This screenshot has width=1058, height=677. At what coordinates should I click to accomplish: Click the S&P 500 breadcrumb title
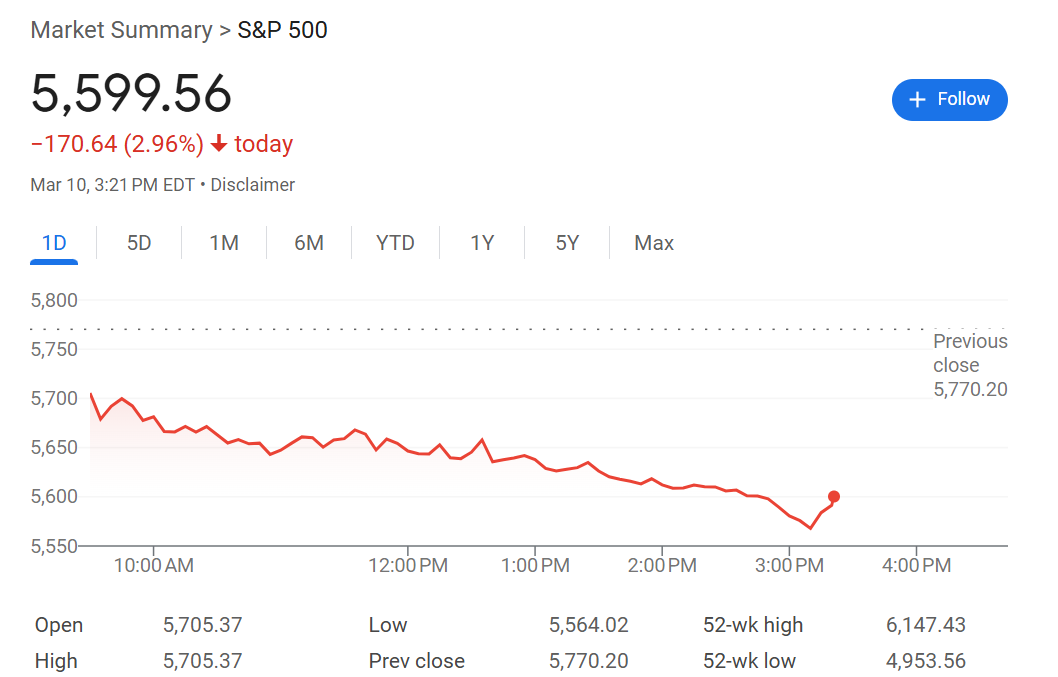282,30
